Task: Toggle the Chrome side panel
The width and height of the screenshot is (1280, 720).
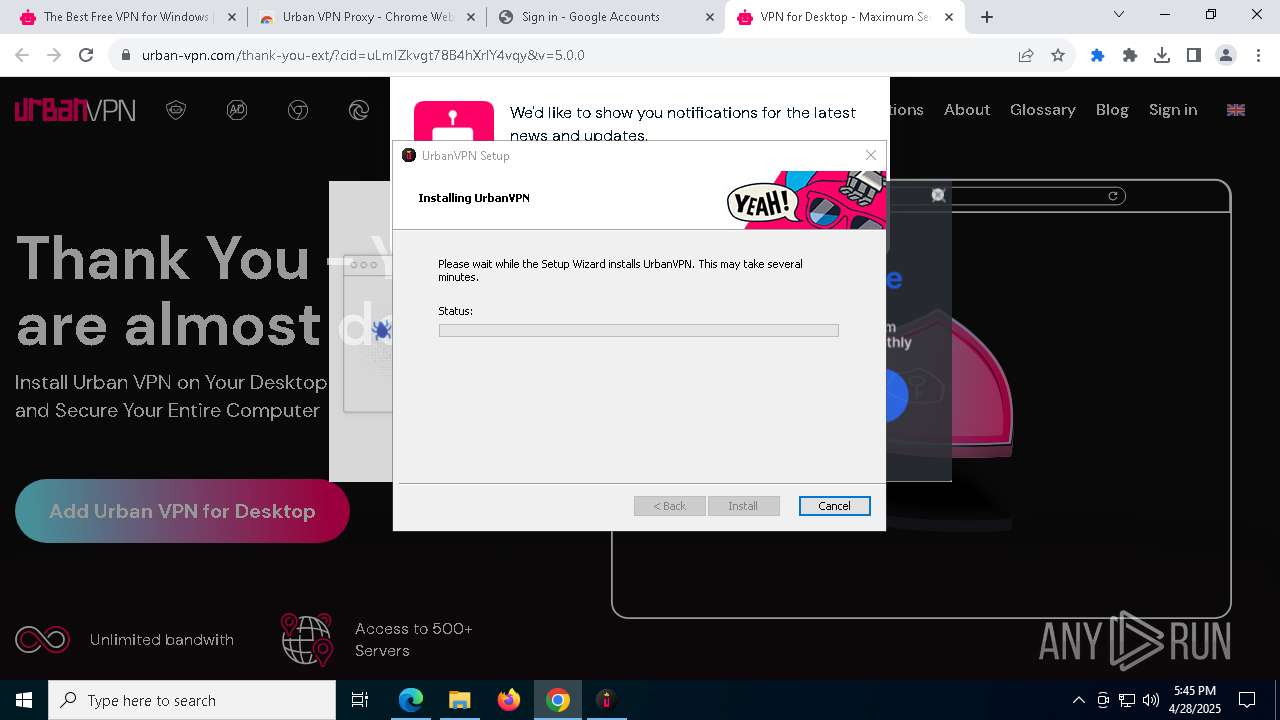Action: pos(1194,55)
